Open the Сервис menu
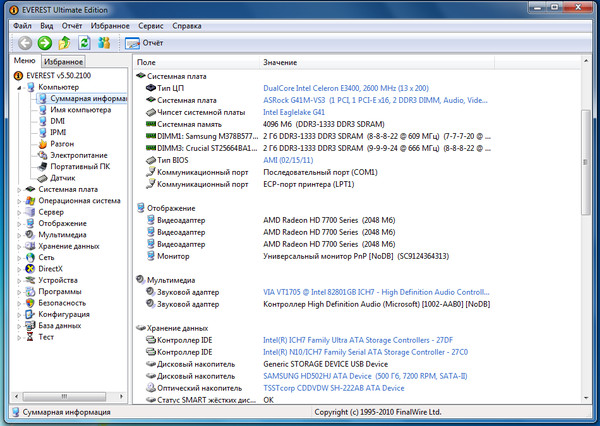 151,26
